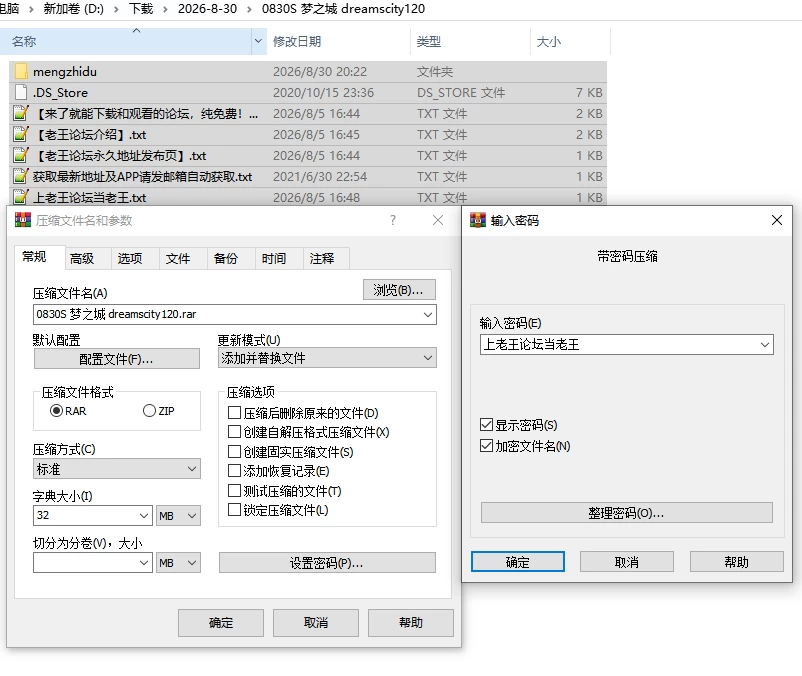The height and width of the screenshot is (676, 802).
Task: Select RAR archive format
Action: (56, 411)
